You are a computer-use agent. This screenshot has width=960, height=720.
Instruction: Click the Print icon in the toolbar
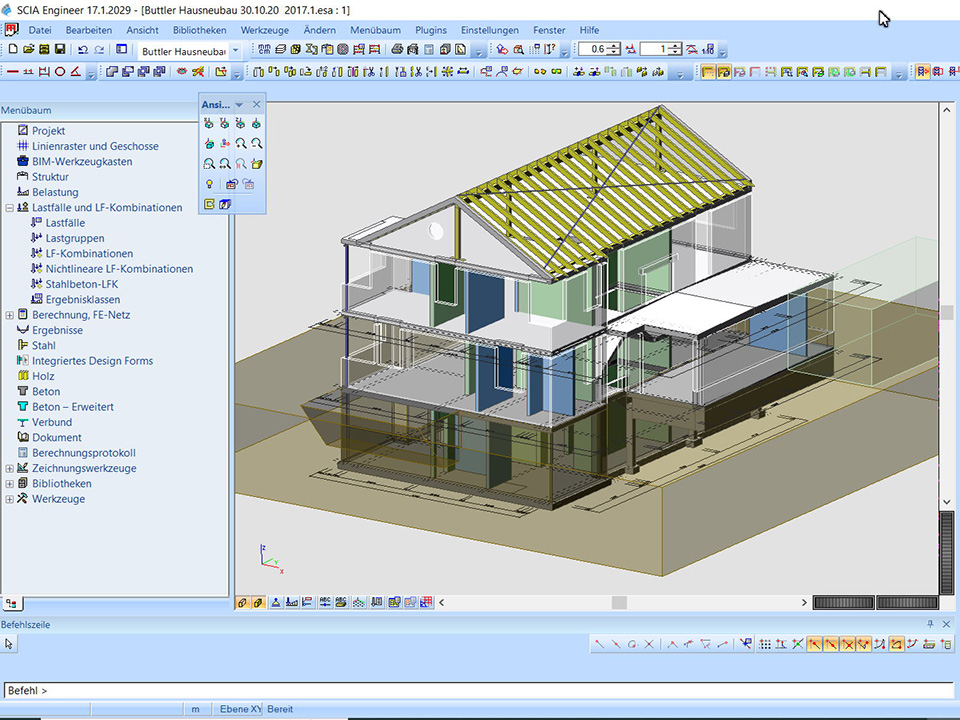397,49
